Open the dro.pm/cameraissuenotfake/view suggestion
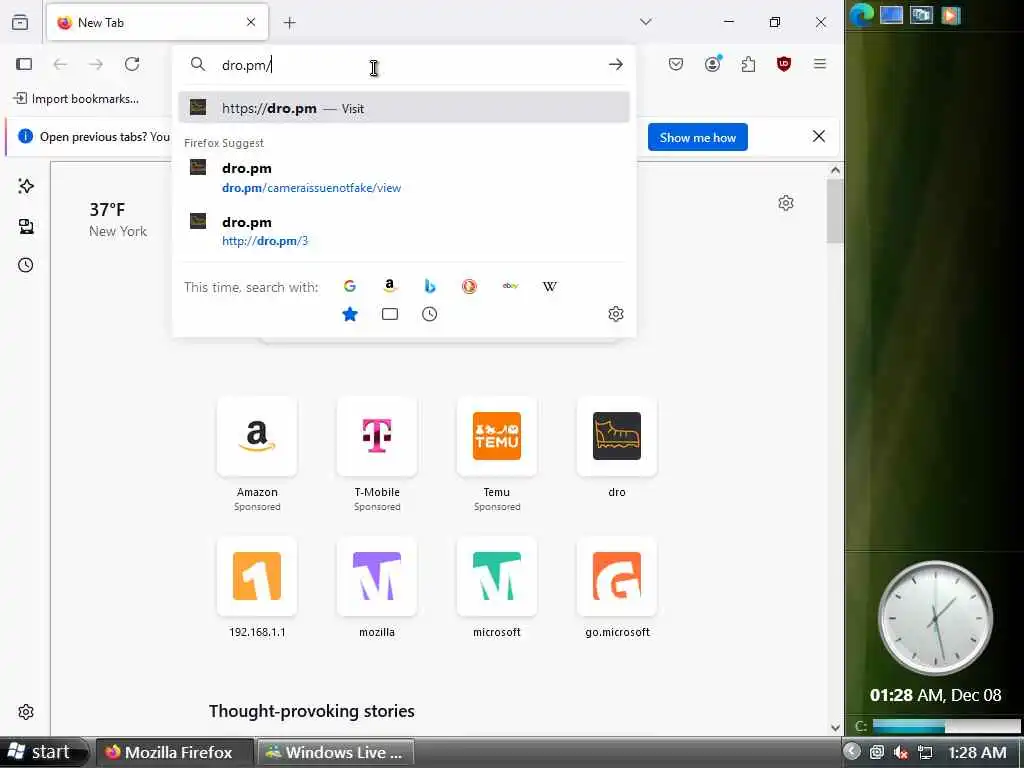The width and height of the screenshot is (1024, 768). tap(404, 178)
